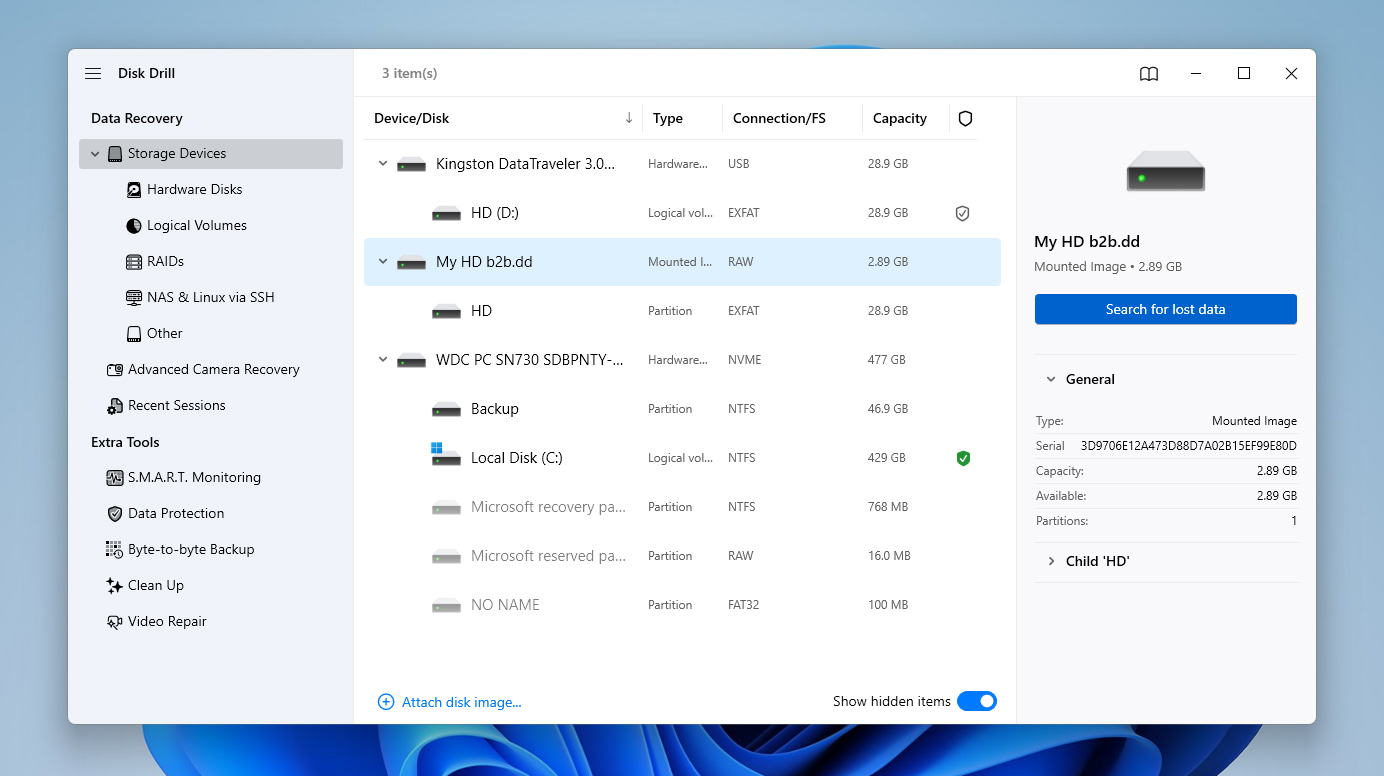
Task: Click the Video Repair icon
Action: pyautogui.click(x=115, y=622)
